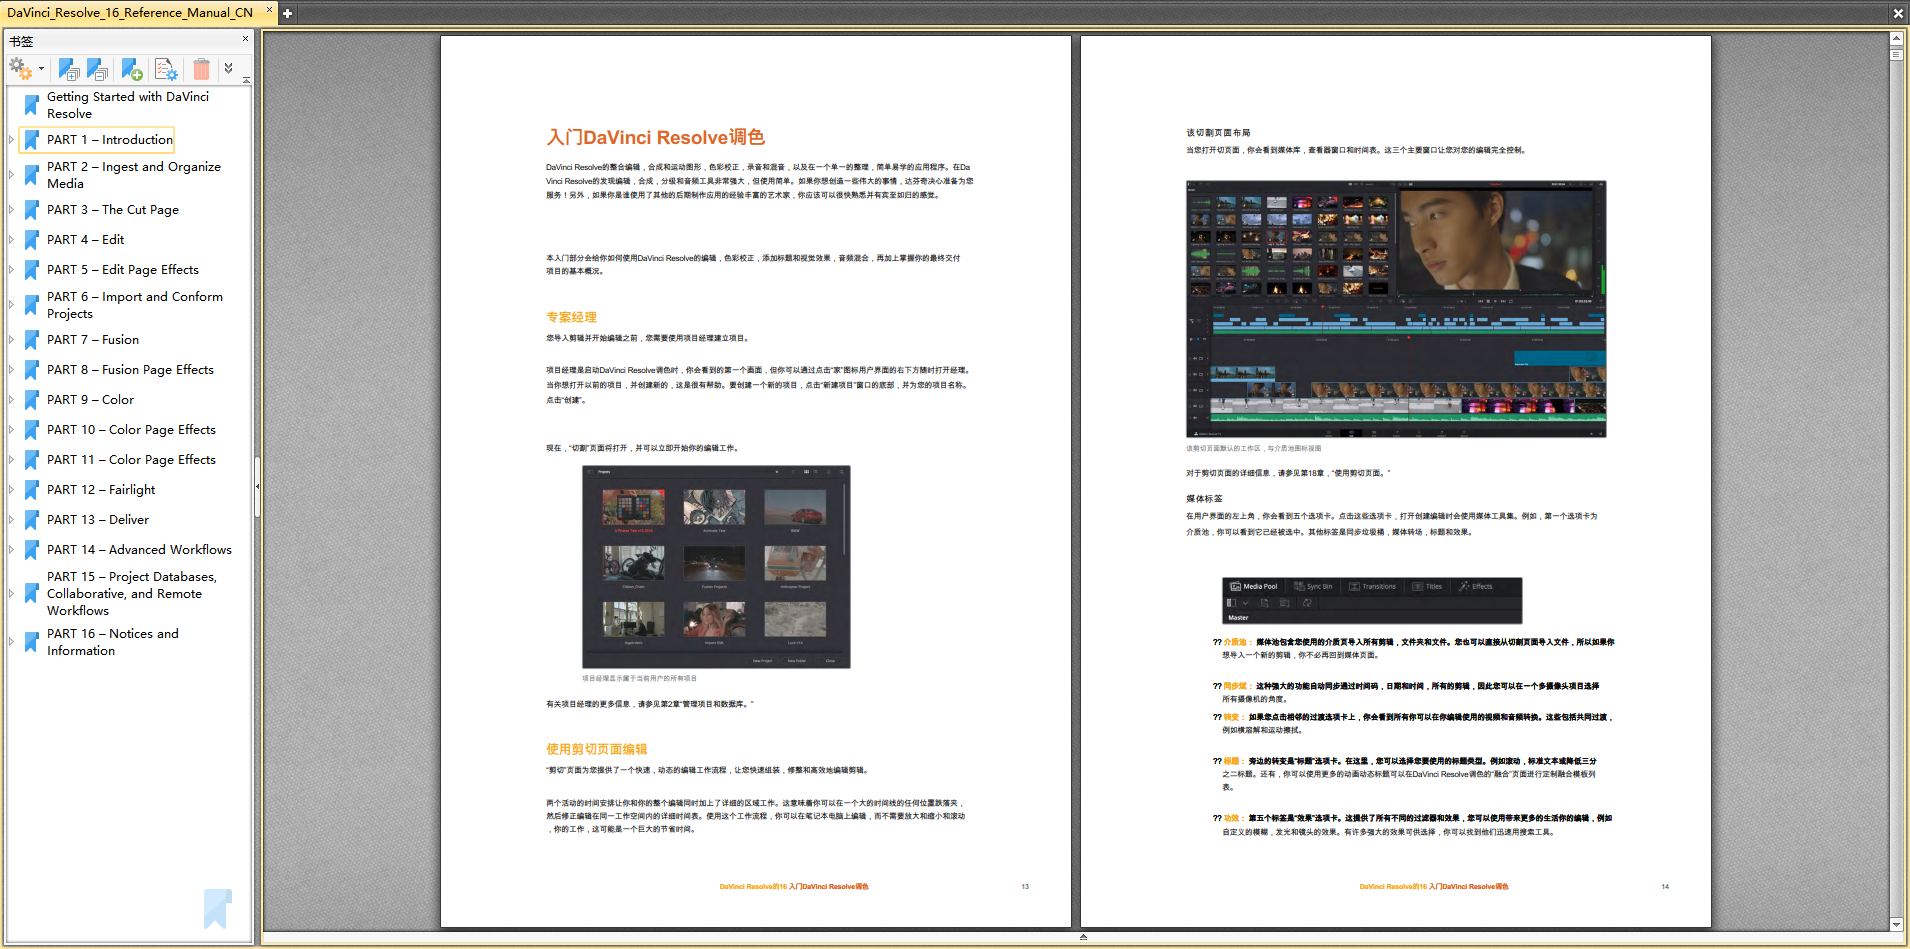Expand the PART 9 – Color bookmark
This screenshot has width=1910, height=949.
(12, 400)
